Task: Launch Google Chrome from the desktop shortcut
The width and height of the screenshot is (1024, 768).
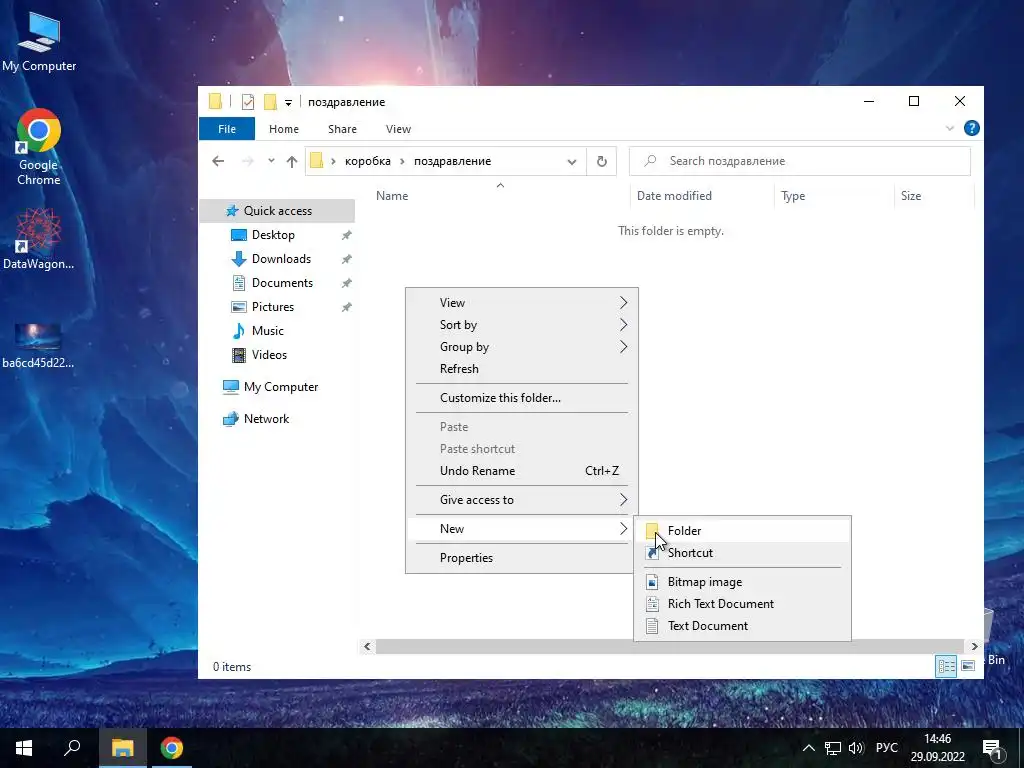Action: pyautogui.click(x=39, y=147)
